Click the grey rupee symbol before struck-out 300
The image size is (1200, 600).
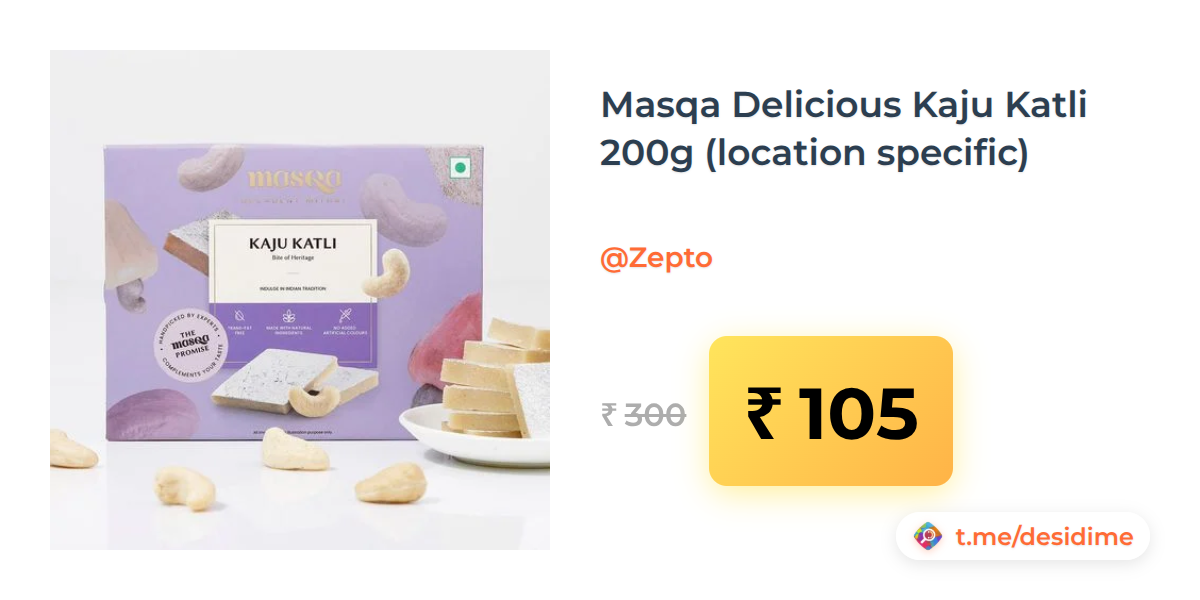609,414
